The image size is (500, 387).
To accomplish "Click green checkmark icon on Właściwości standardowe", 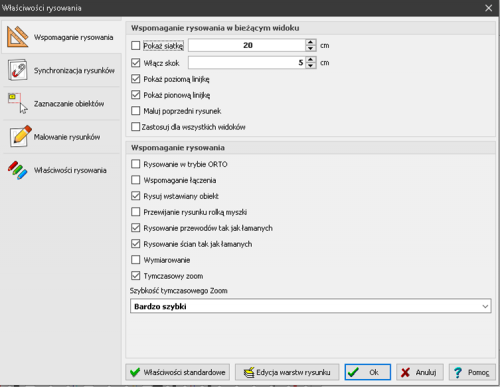I will click(135, 372).
